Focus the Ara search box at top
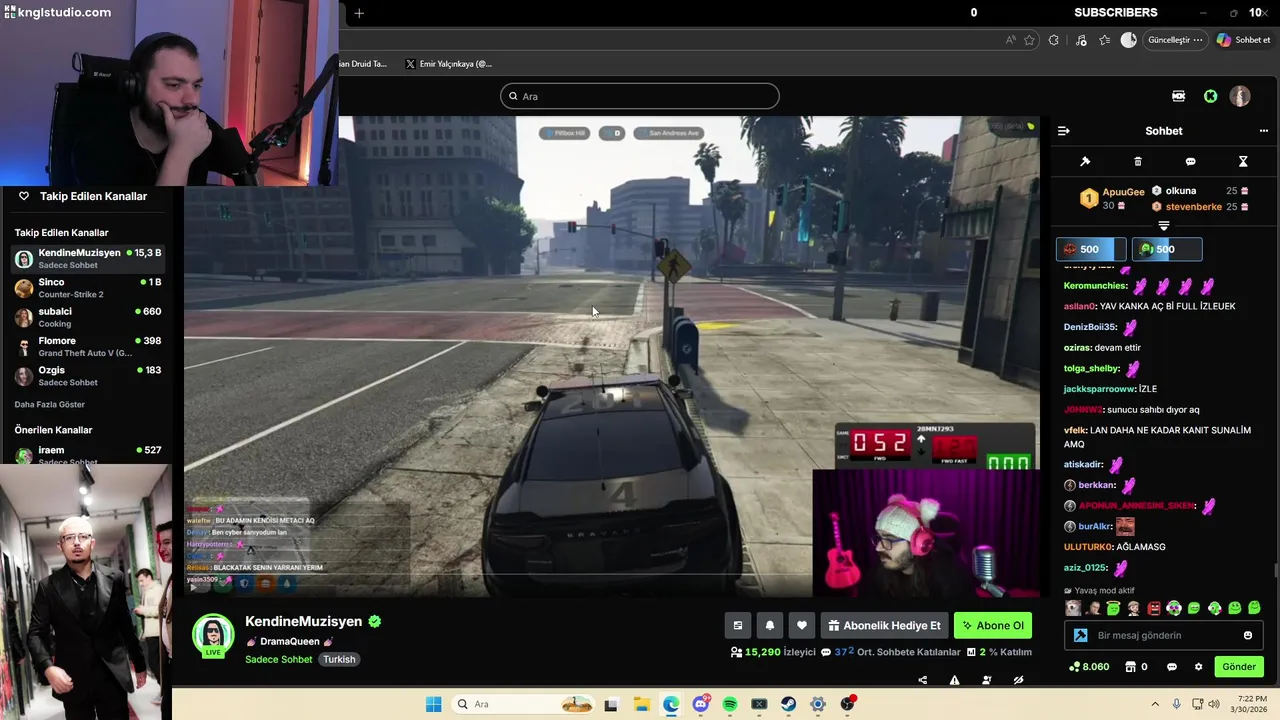The width and height of the screenshot is (1280, 720). (x=640, y=96)
